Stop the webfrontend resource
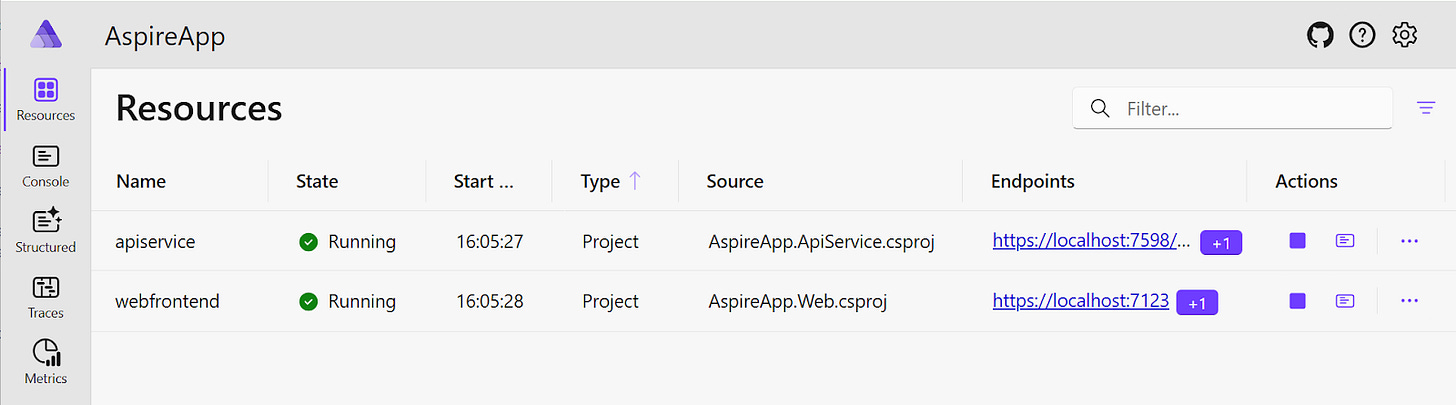The height and width of the screenshot is (405, 1456). pyautogui.click(x=1298, y=300)
